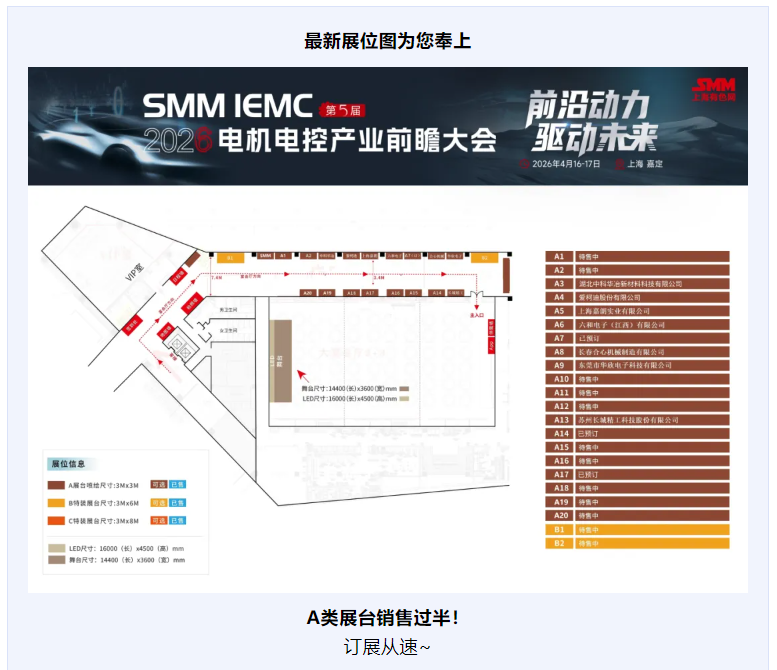The height and width of the screenshot is (670, 777).
Task: Click the location pin icon before 上海 嘉定
Action: coord(619,164)
